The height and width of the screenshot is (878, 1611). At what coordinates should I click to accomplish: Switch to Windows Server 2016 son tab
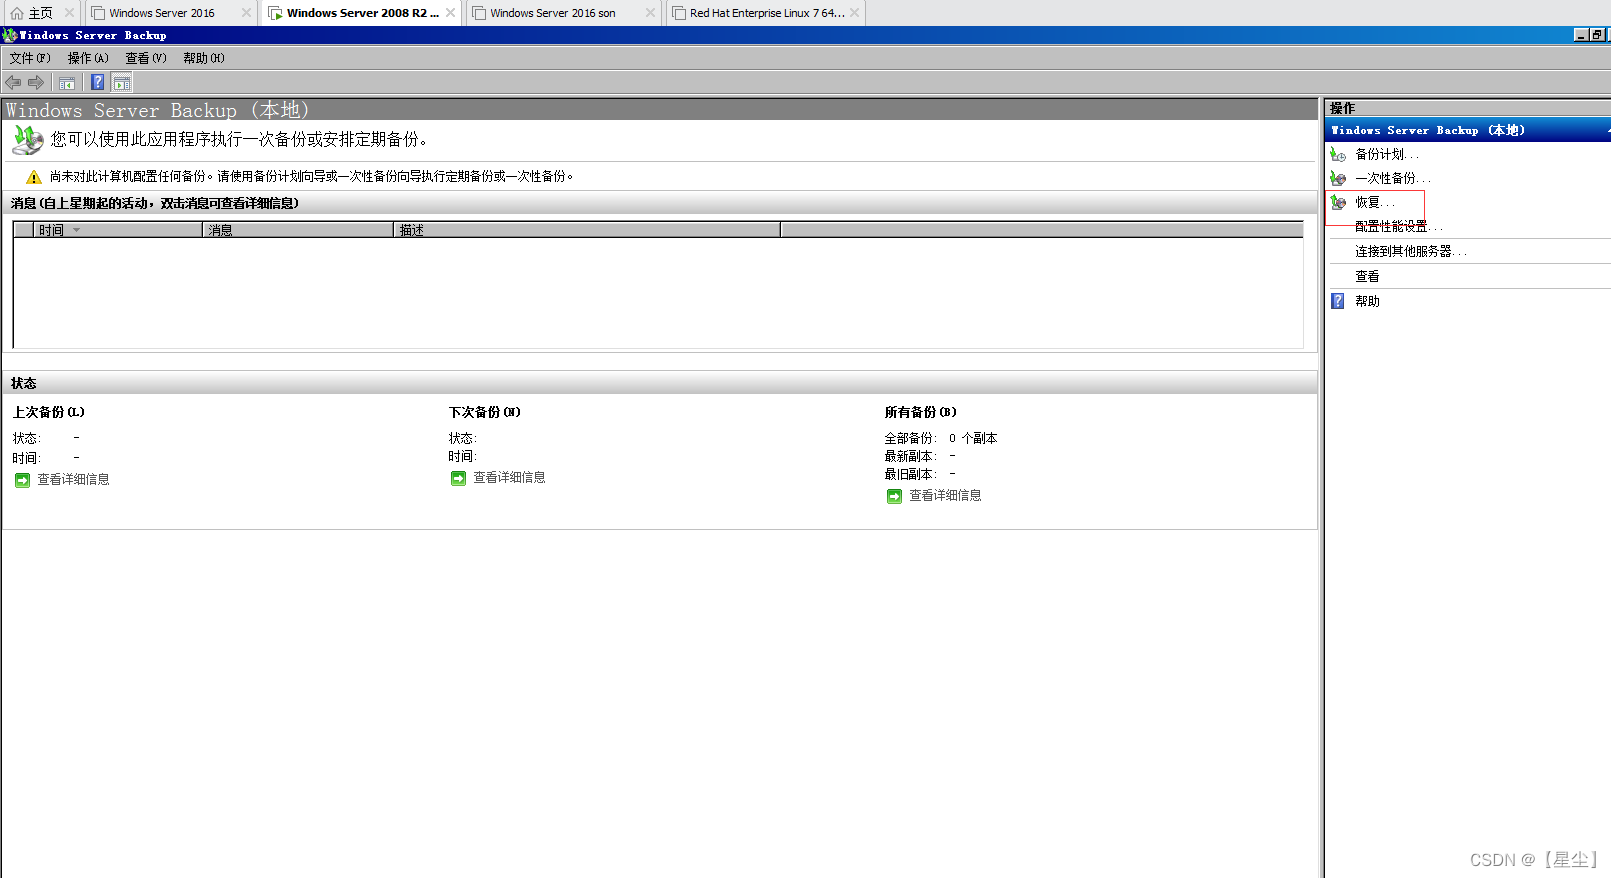pos(553,13)
